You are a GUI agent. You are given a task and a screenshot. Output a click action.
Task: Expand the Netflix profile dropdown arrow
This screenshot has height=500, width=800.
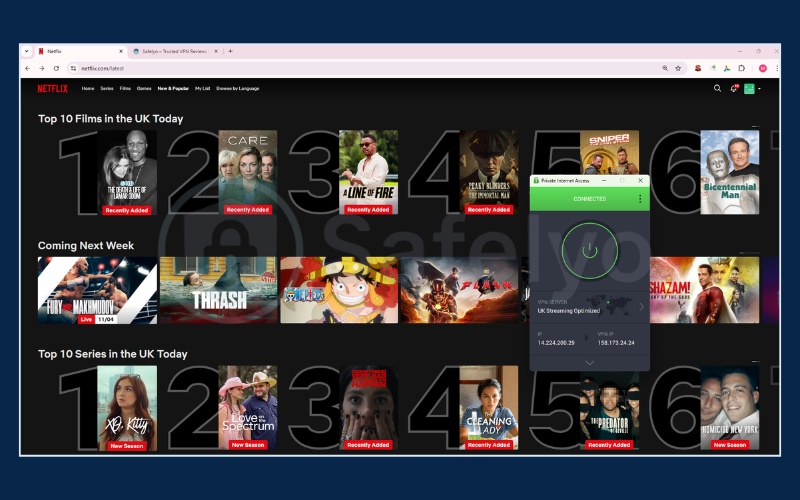(x=759, y=89)
